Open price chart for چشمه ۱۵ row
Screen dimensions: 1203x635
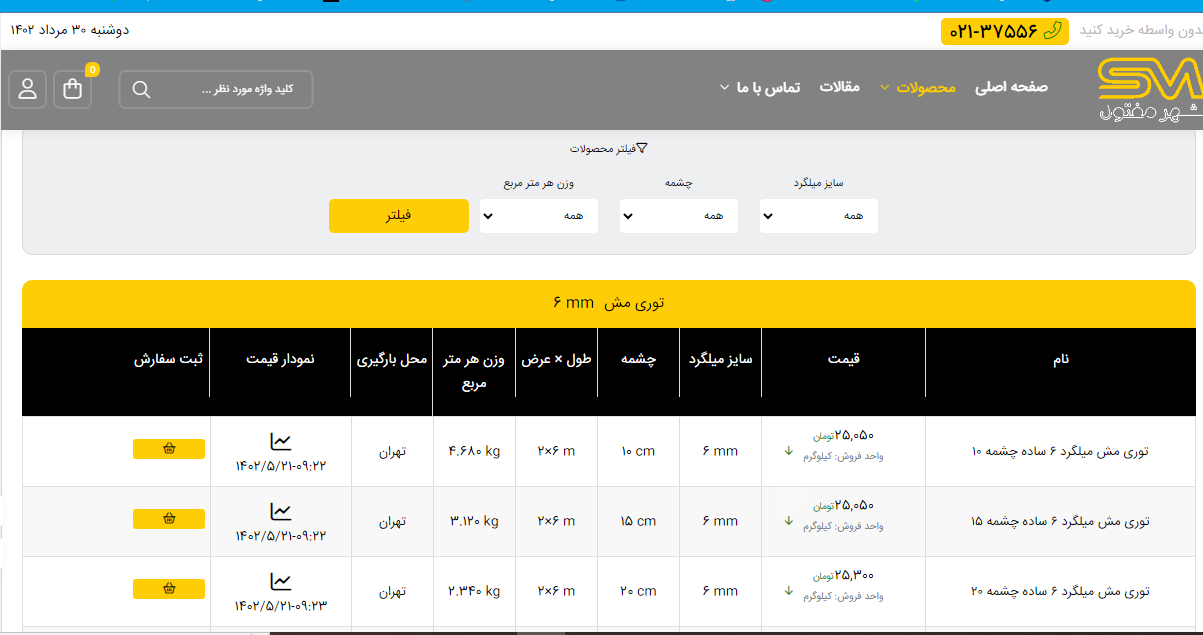click(x=281, y=511)
